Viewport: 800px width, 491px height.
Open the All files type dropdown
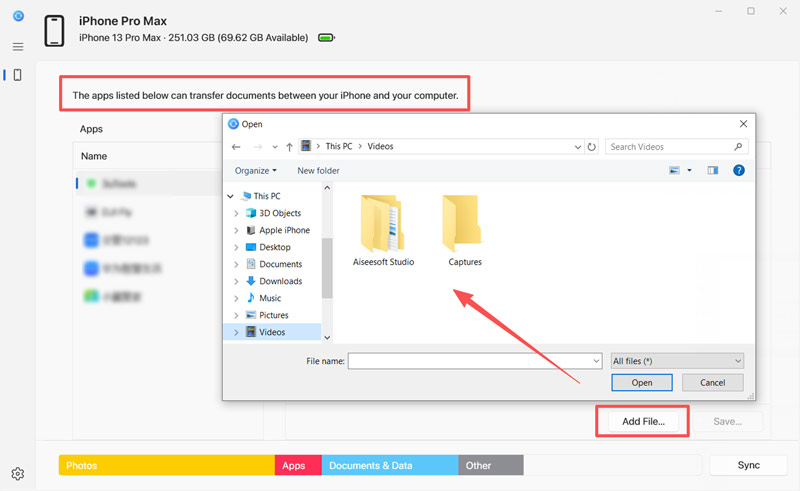point(677,361)
